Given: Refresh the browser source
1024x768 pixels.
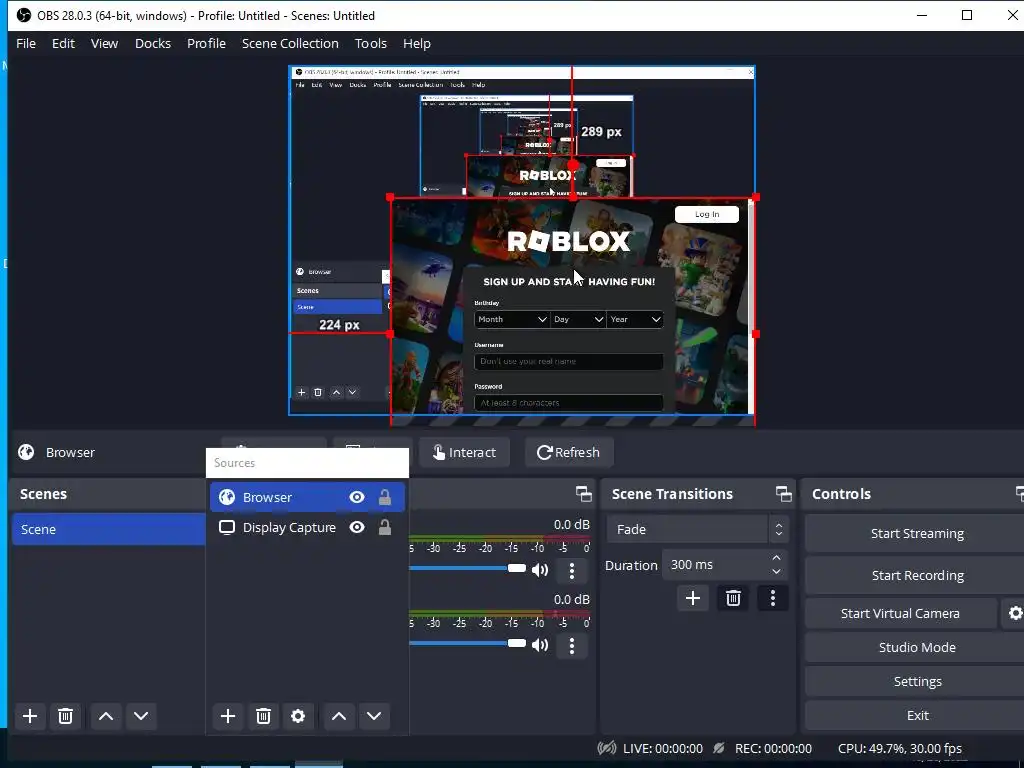Looking at the screenshot, I should pos(569,453).
